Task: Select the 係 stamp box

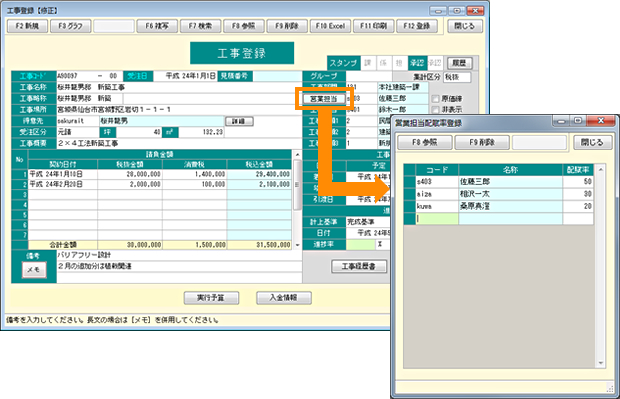Action: click(x=384, y=63)
